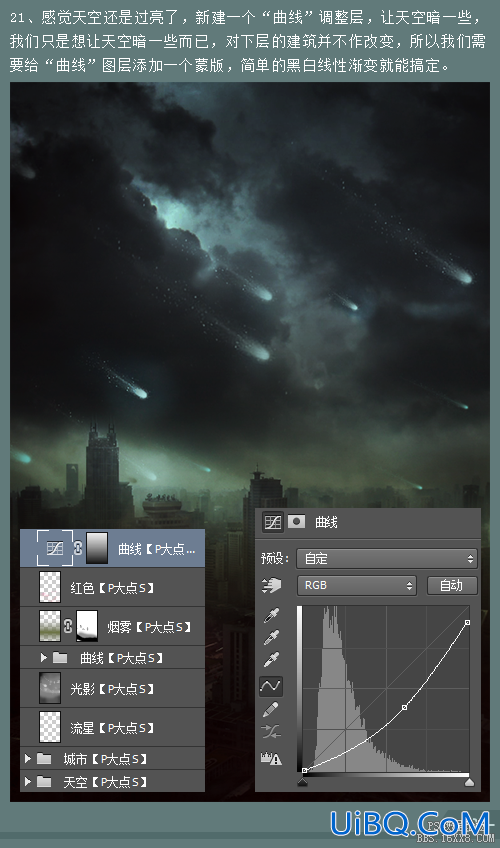
Task: Click the folder icon of 城市 group
Action: pyautogui.click(x=44, y=759)
